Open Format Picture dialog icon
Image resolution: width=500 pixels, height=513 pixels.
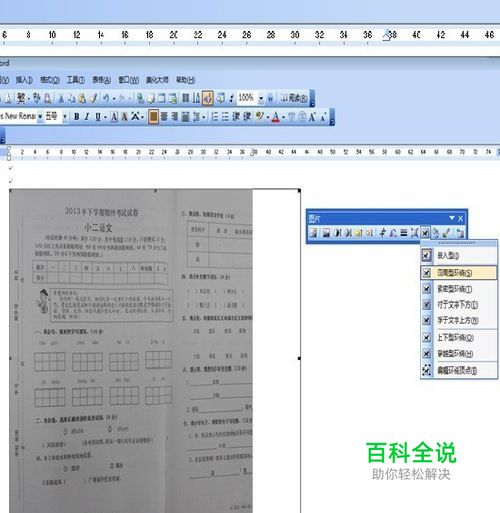[x=436, y=233]
